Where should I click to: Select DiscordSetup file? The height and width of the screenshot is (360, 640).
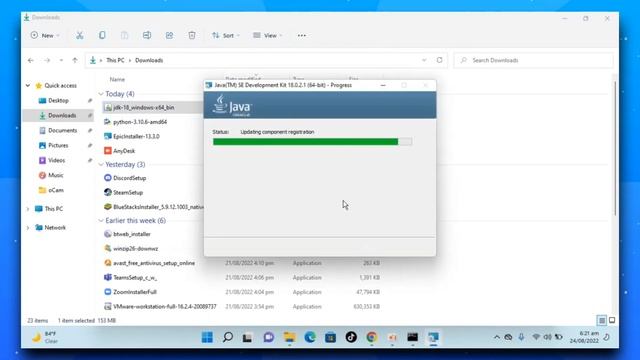pos(129,178)
